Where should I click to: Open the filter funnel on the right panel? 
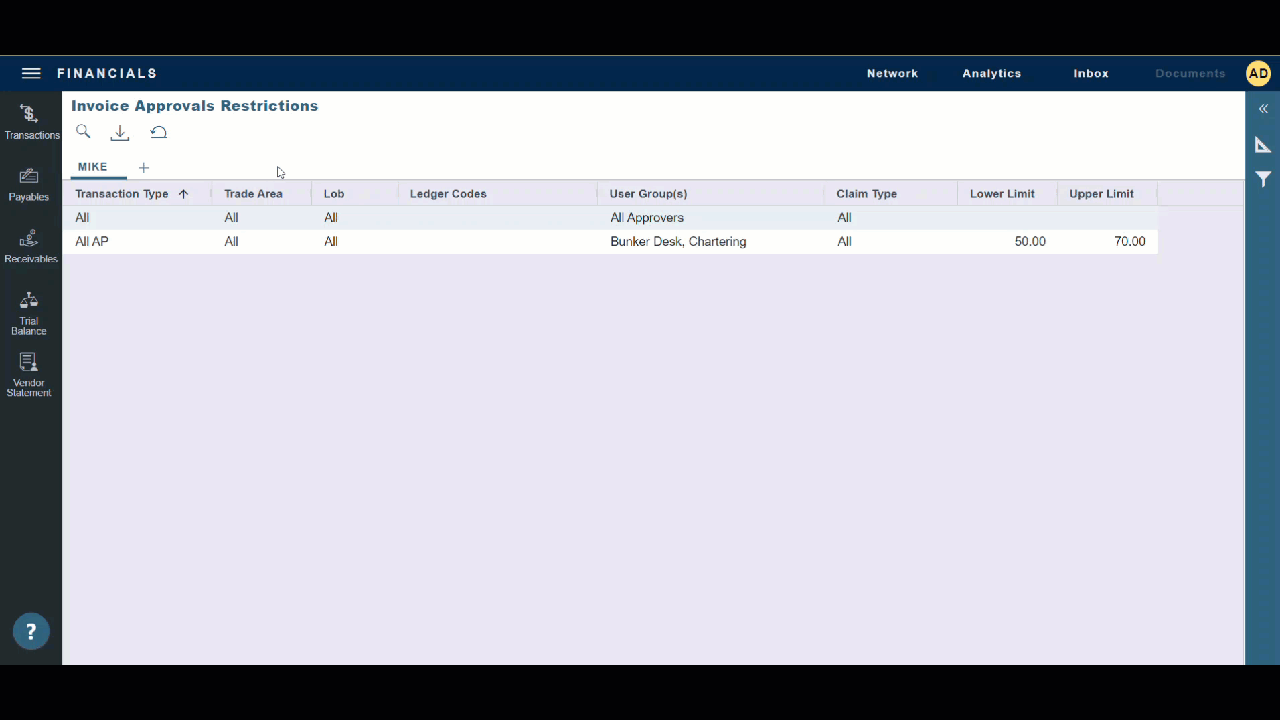pos(1263,179)
